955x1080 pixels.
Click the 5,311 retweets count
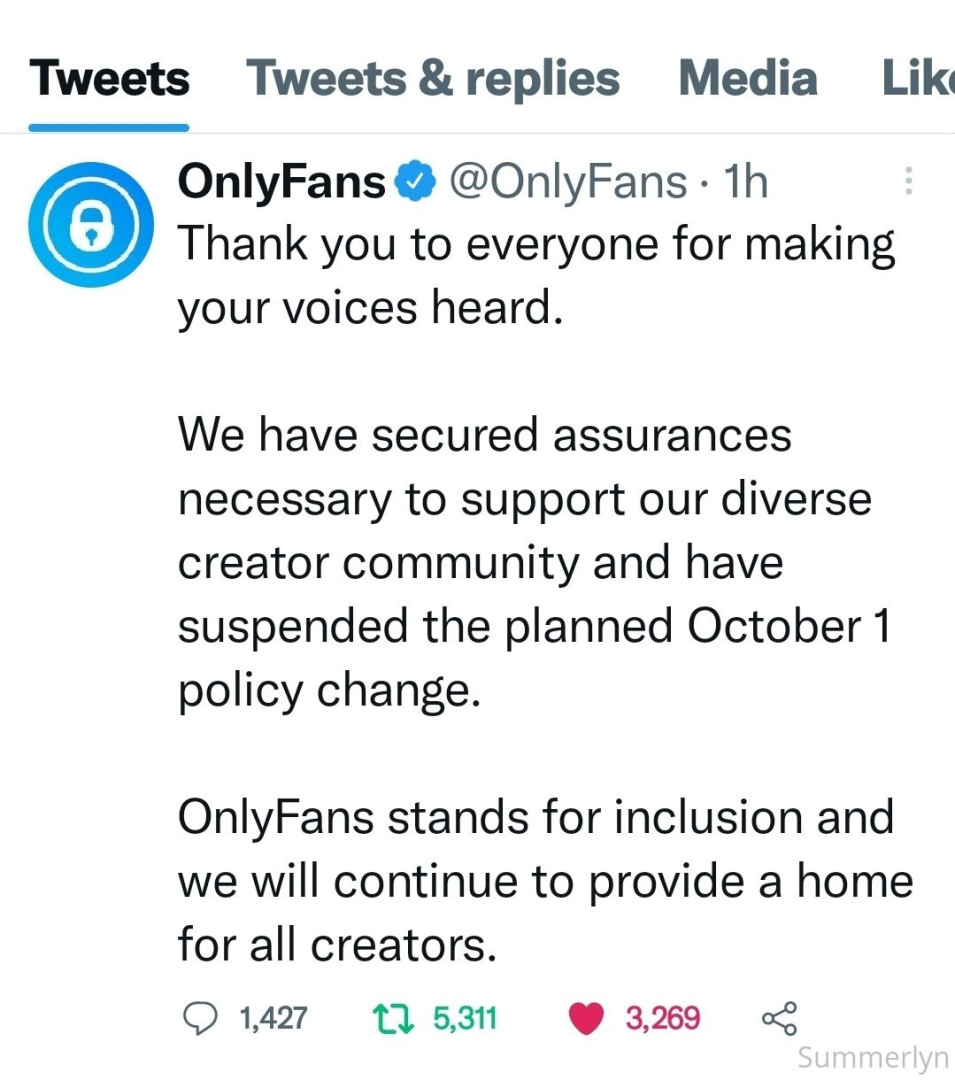464,1018
